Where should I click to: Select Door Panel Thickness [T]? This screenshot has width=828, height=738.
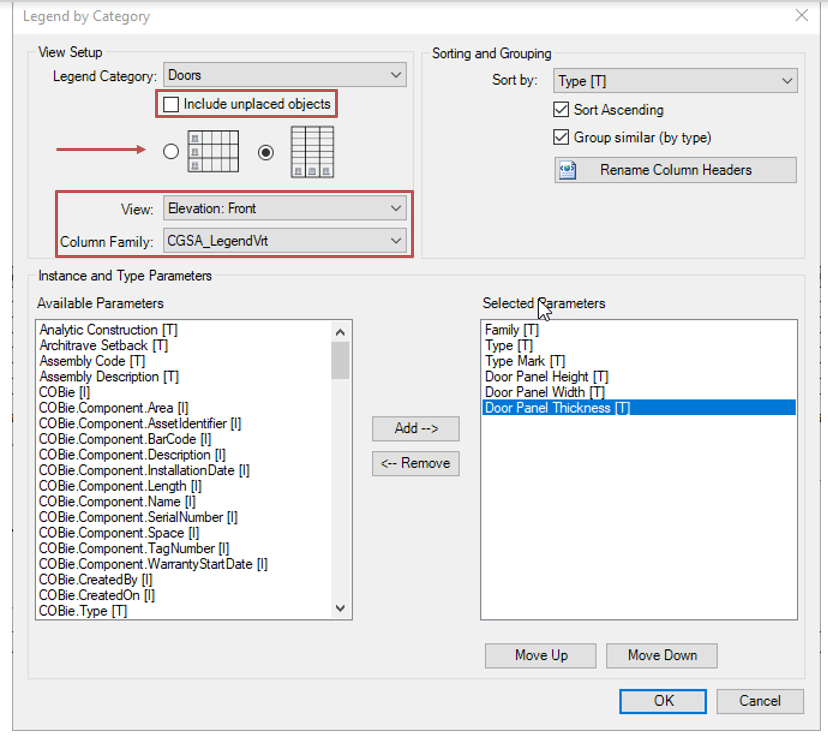638,408
